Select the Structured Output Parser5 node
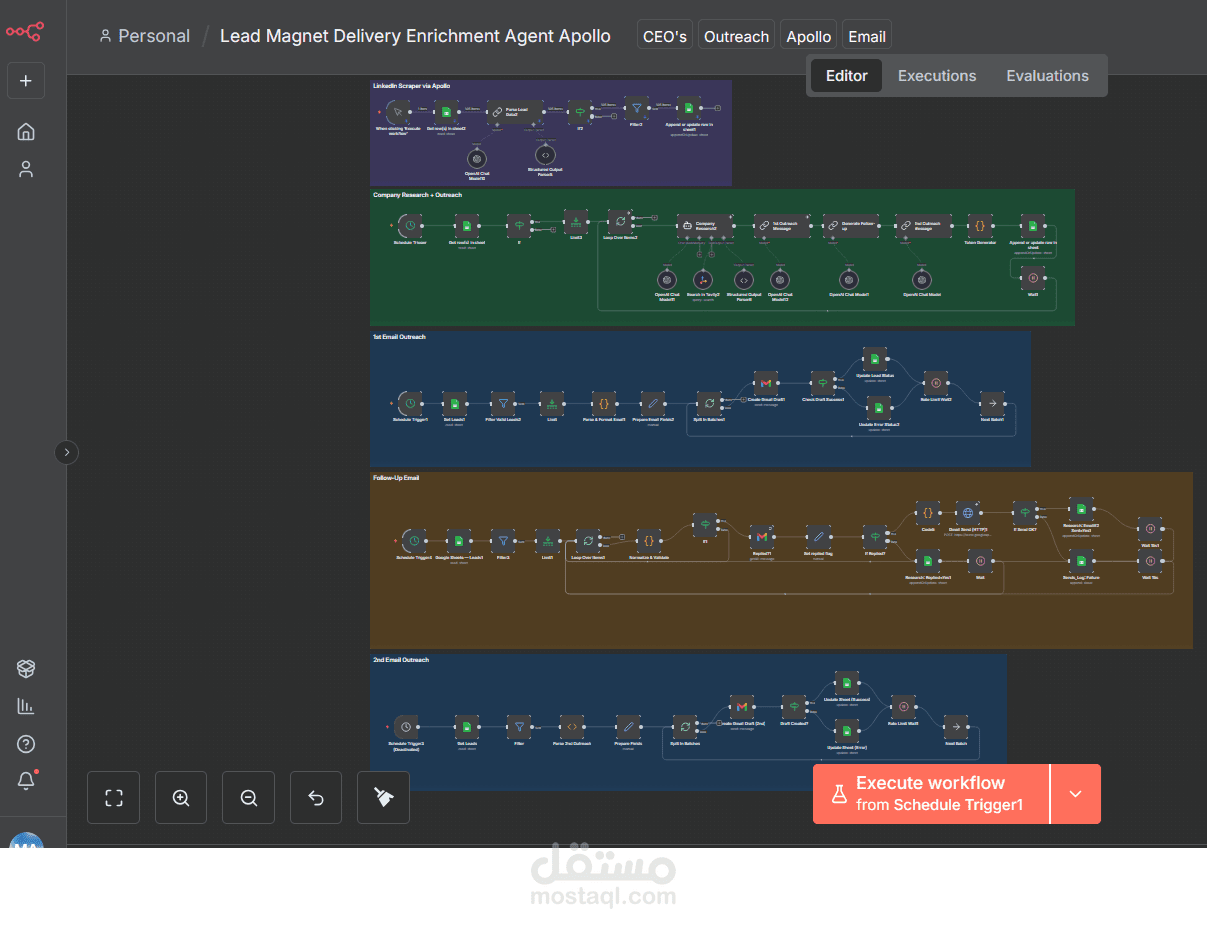 (x=545, y=155)
